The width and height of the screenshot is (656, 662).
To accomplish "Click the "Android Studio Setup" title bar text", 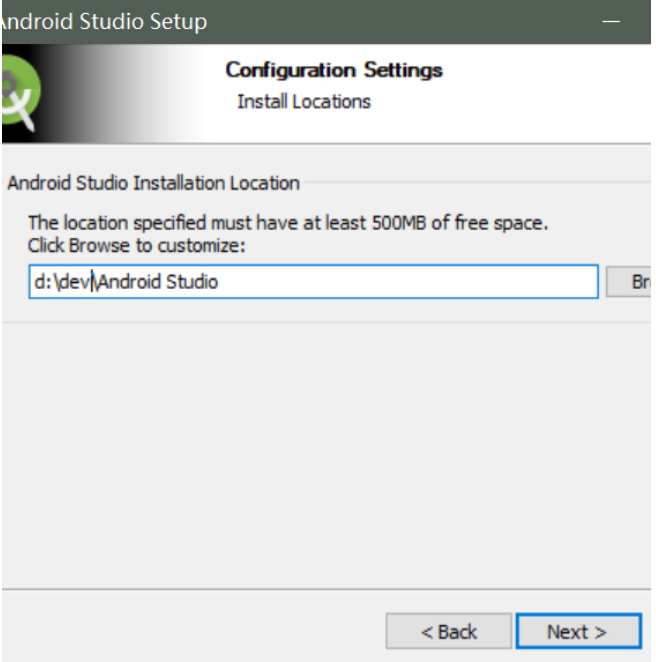I will coord(104,21).
